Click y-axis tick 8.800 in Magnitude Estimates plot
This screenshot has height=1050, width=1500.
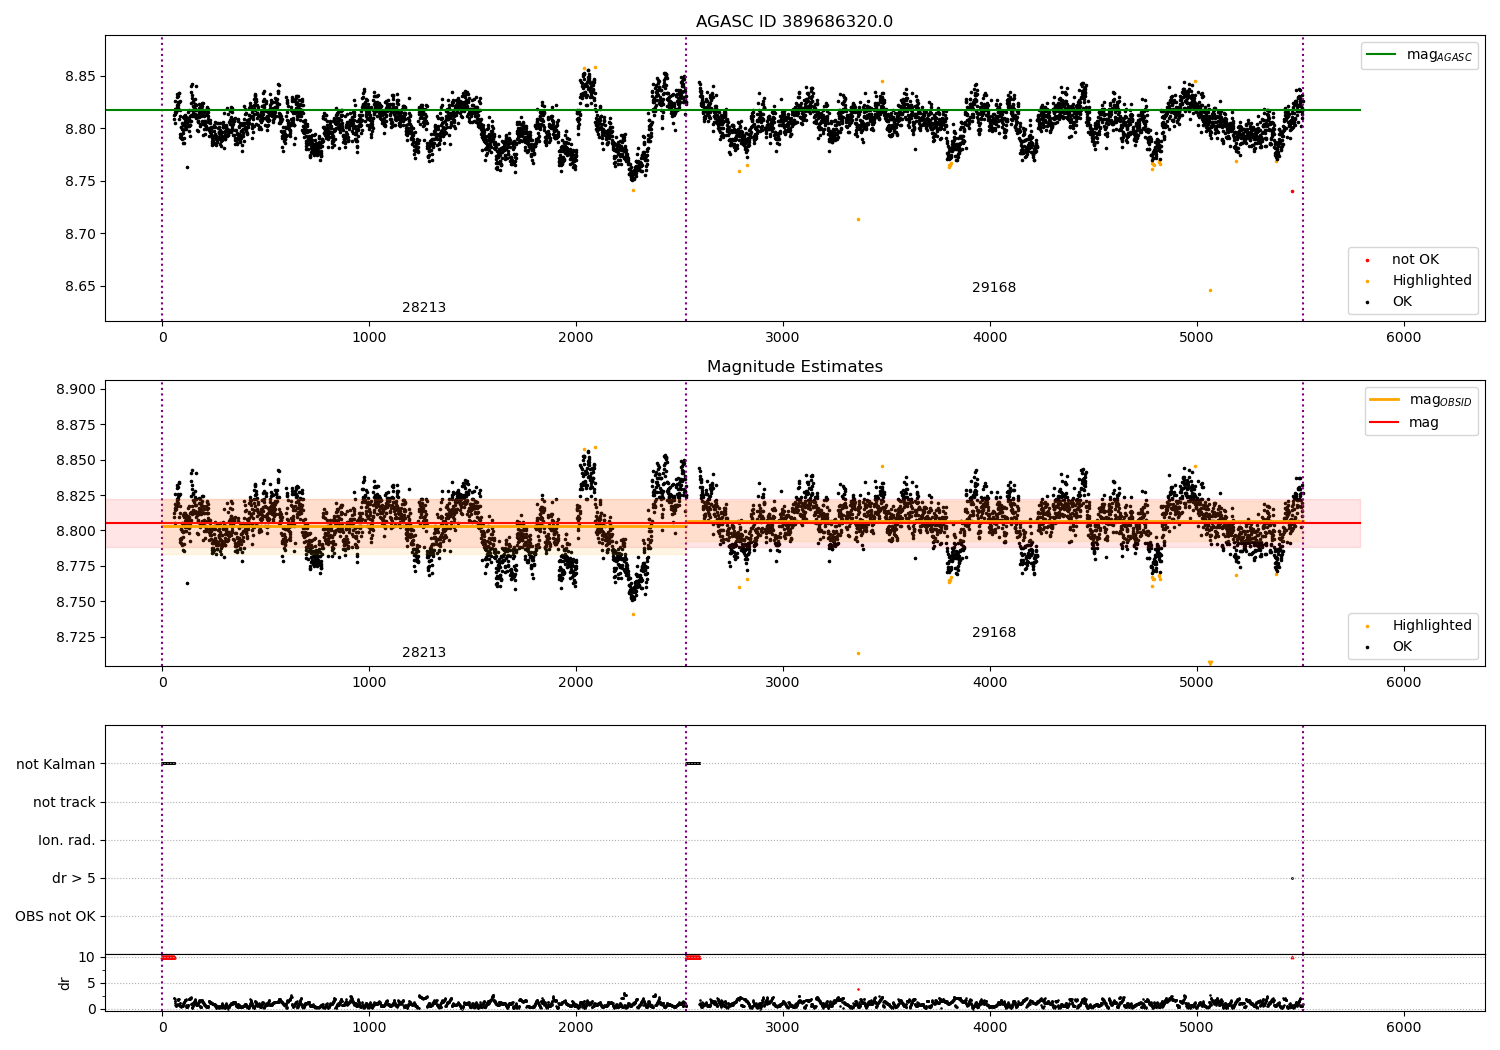tap(76, 531)
